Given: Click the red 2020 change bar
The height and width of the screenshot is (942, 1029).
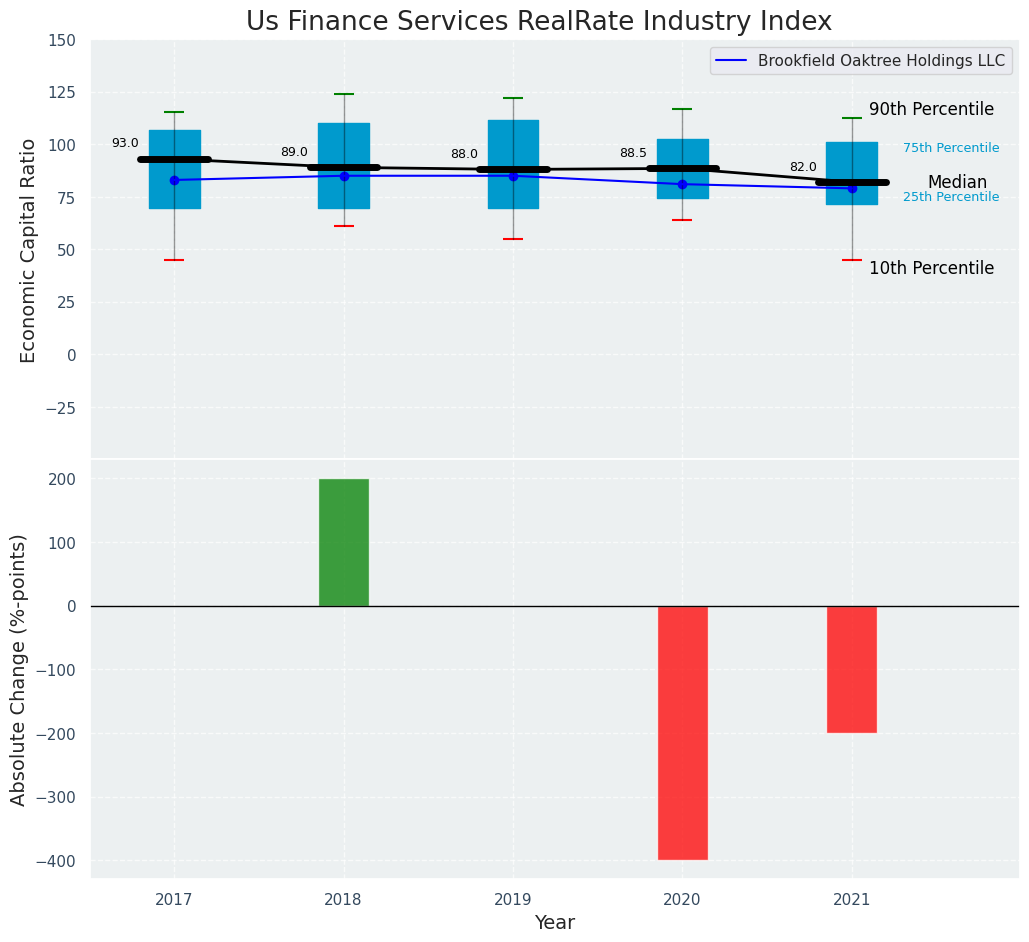Looking at the screenshot, I should (682, 732).
